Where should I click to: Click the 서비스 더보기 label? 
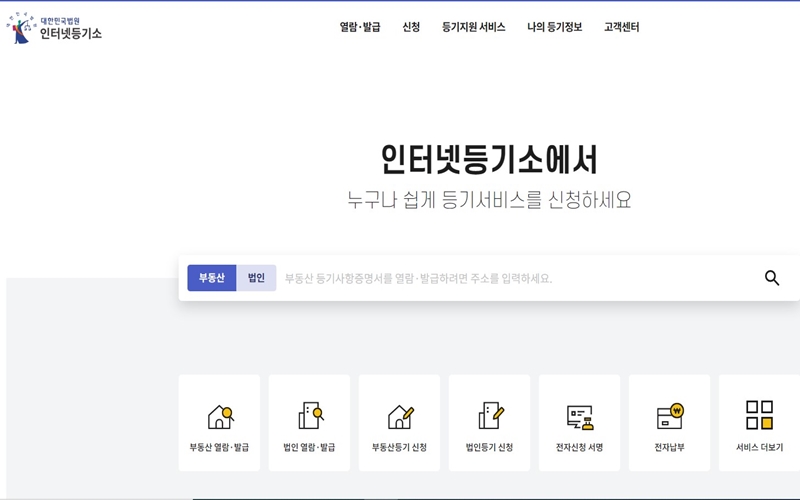[760, 447]
